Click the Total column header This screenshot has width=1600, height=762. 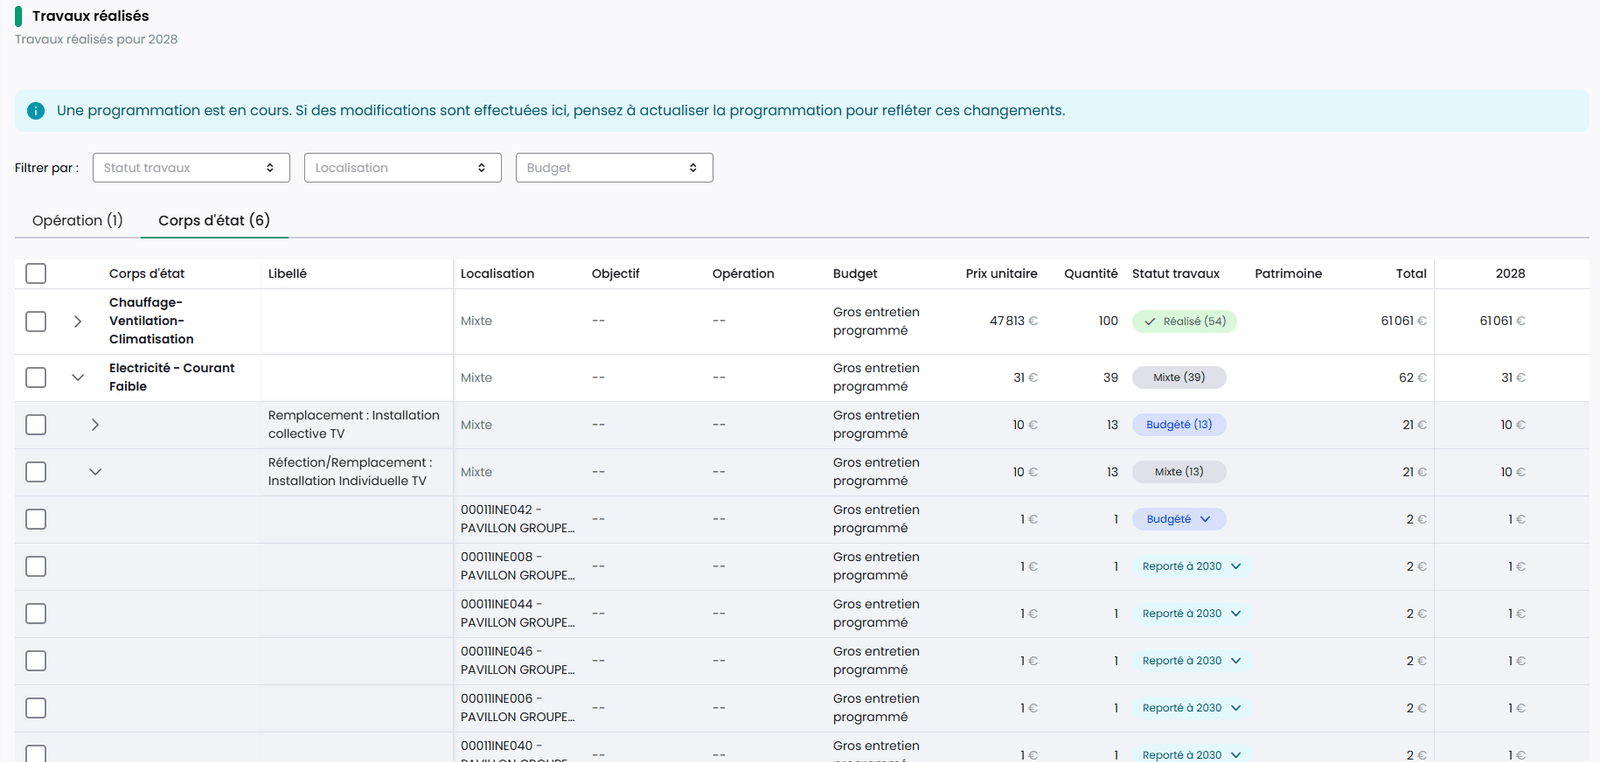click(1411, 273)
